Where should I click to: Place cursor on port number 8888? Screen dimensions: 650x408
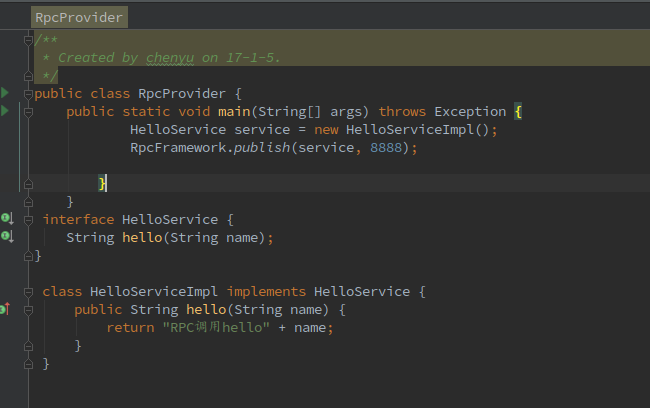391,147
